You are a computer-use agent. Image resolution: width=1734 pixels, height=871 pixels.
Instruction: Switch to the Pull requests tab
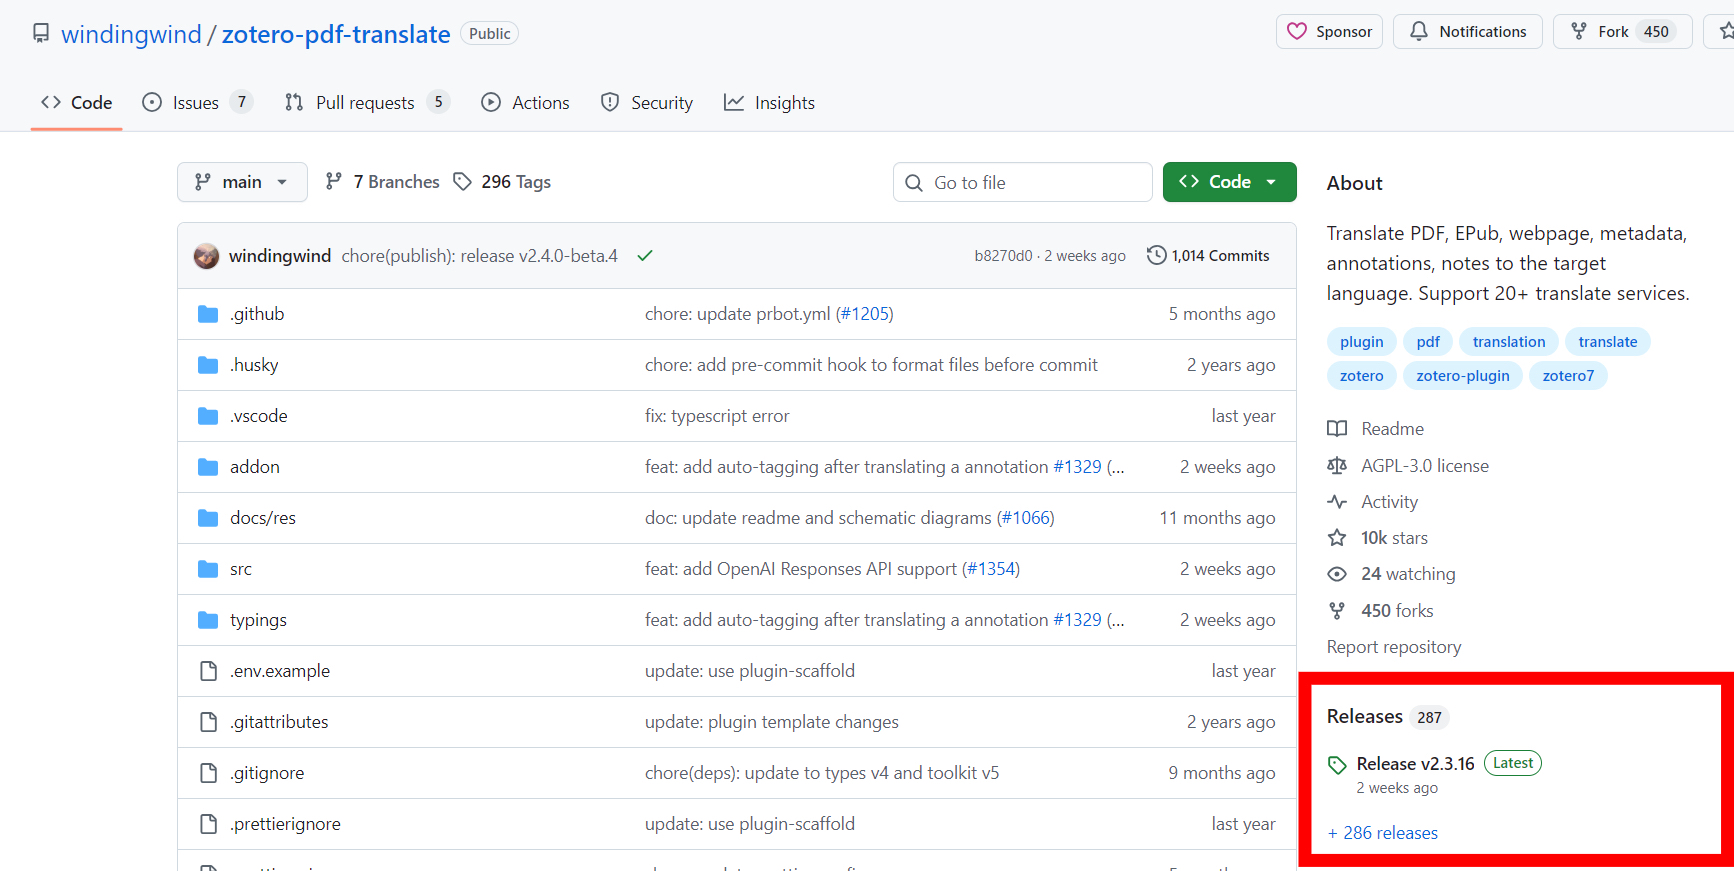(x=365, y=103)
